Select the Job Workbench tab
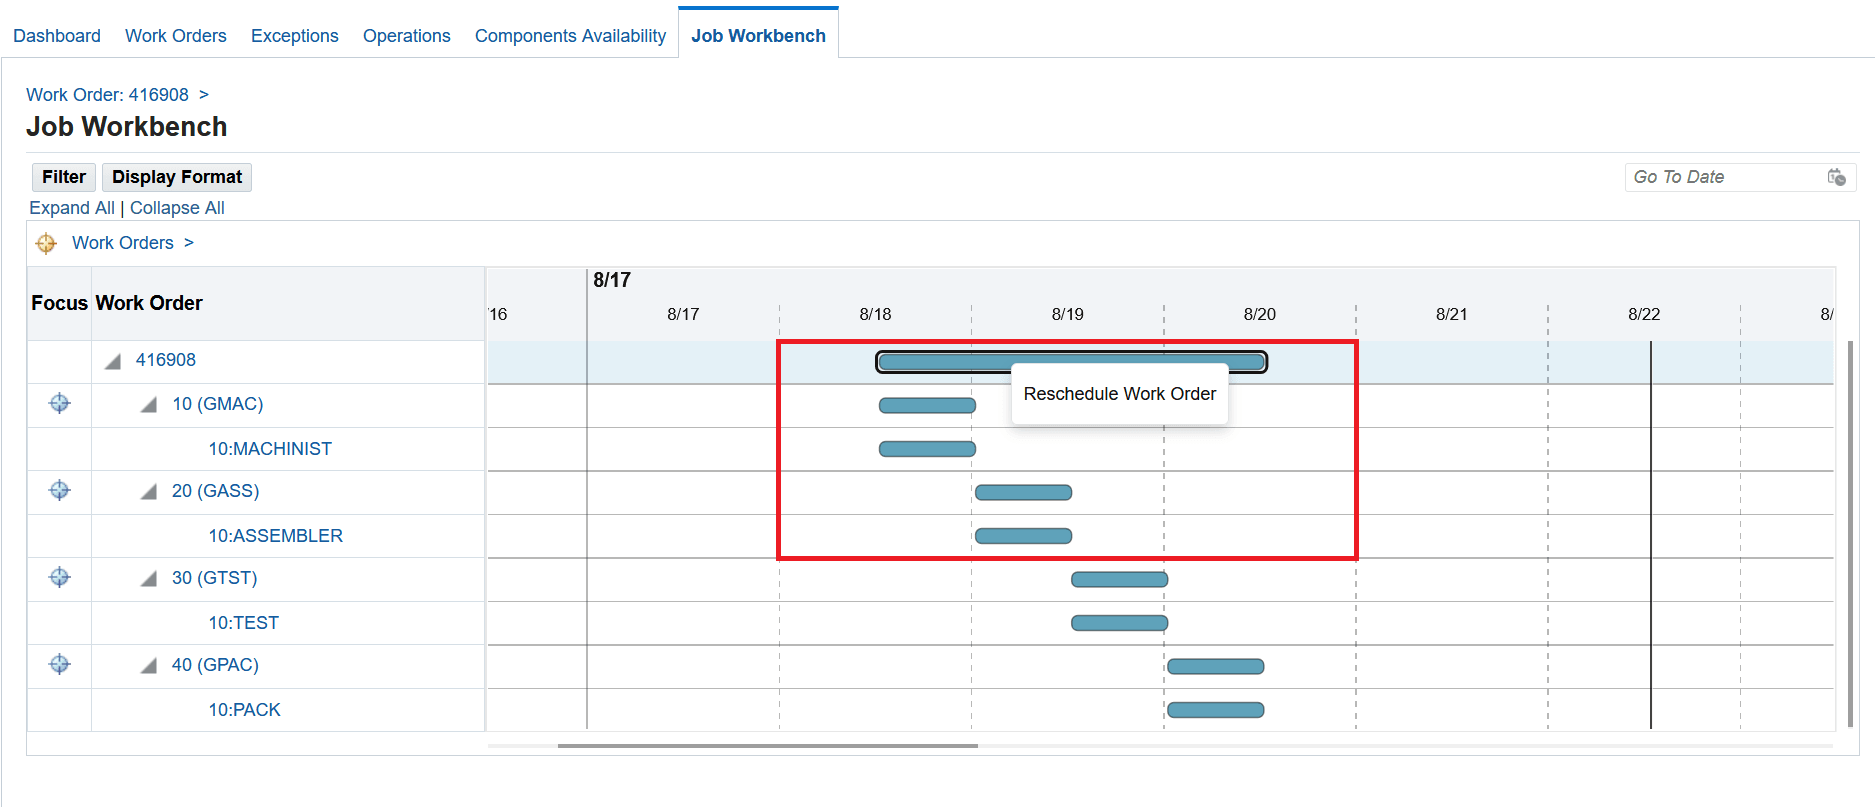Screen dimensions: 1875x807 click(x=758, y=36)
